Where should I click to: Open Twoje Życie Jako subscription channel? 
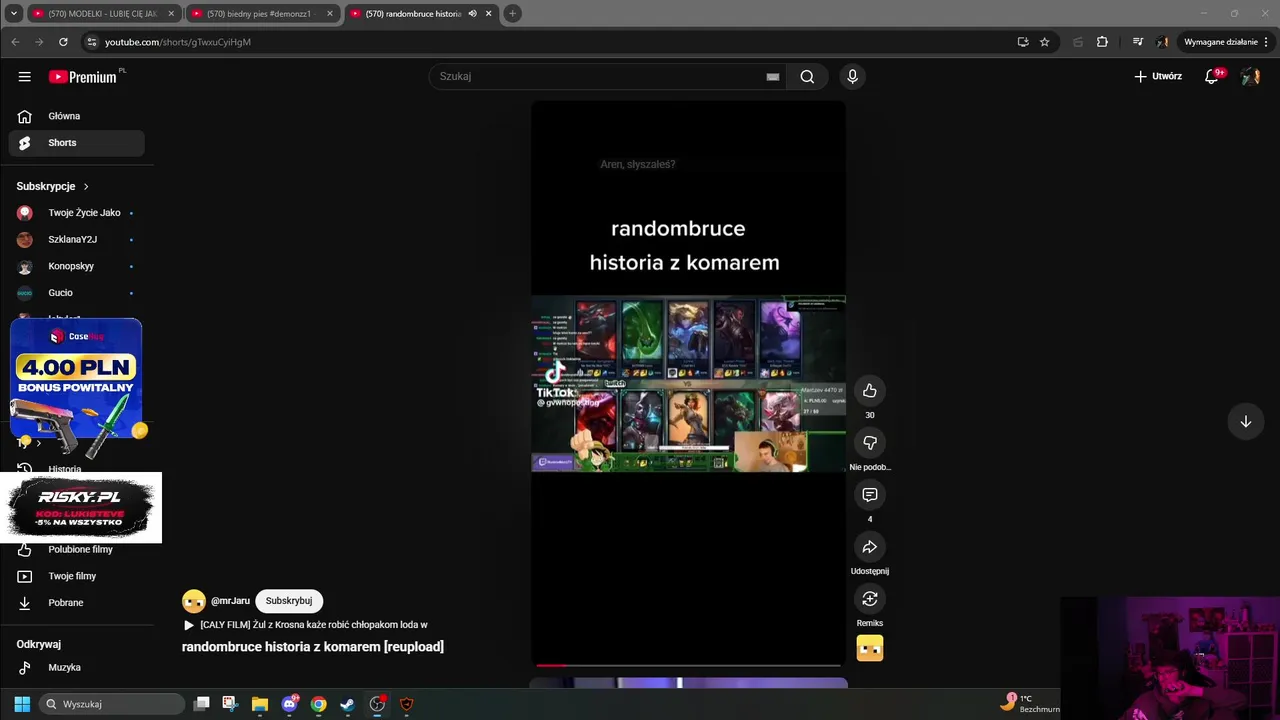(77, 213)
